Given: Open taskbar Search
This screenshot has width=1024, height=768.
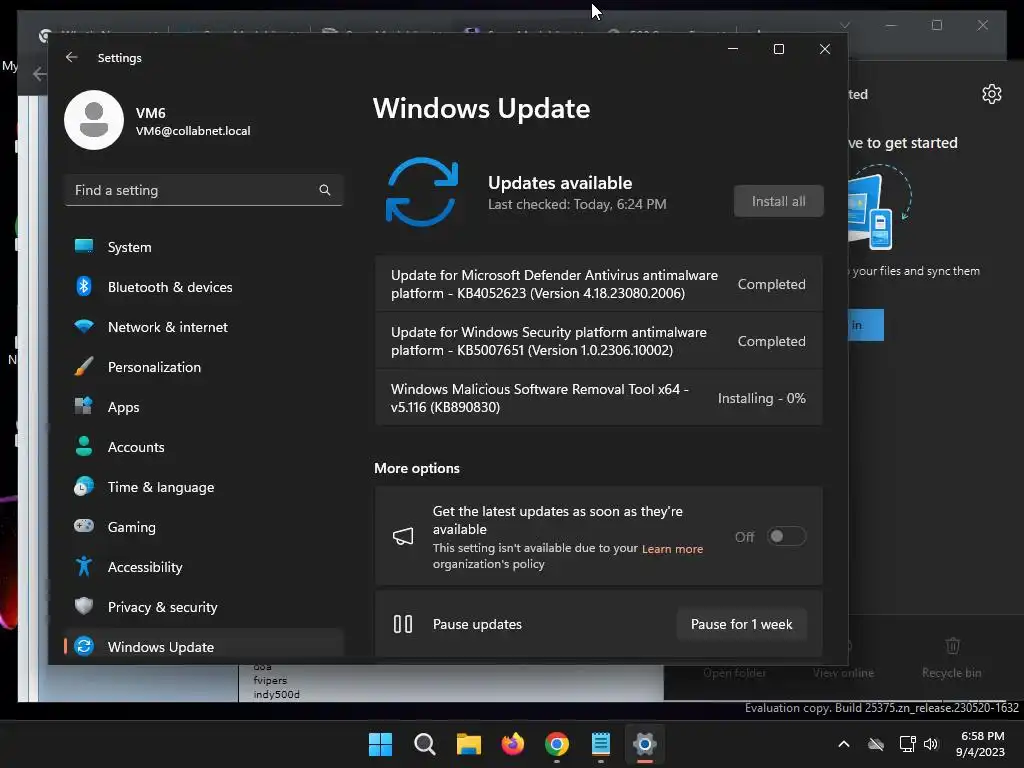Looking at the screenshot, I should [424, 744].
